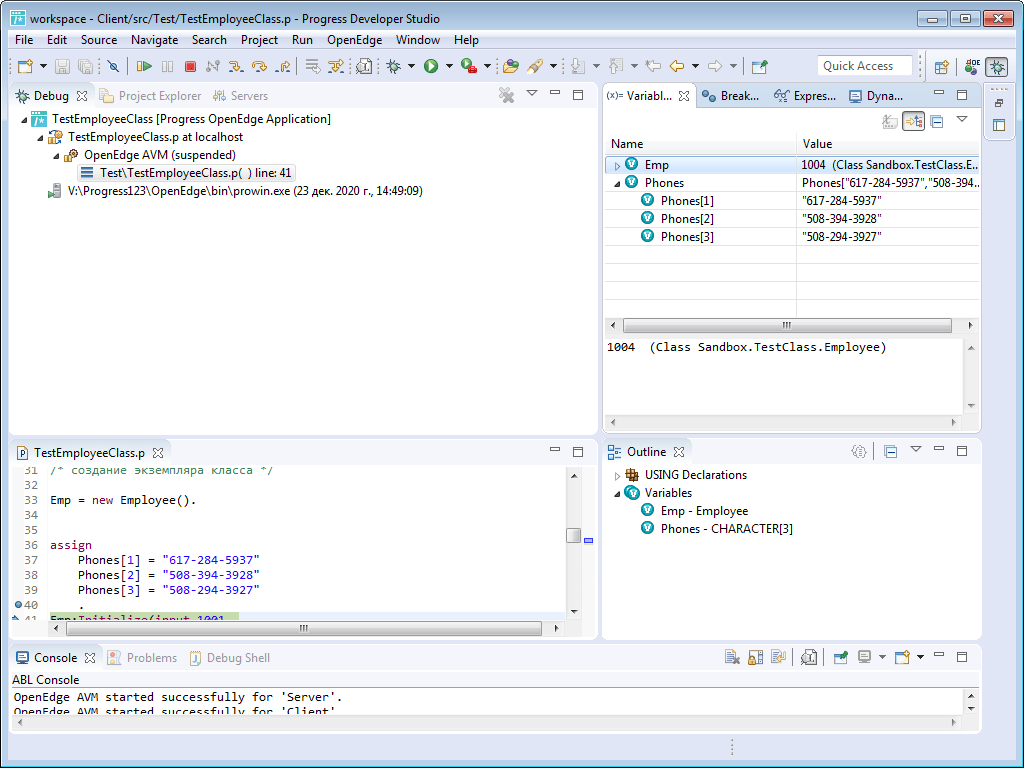The image size is (1024, 768).
Task: Select the prowin.exe process entry
Action: pyautogui.click(x=236, y=191)
